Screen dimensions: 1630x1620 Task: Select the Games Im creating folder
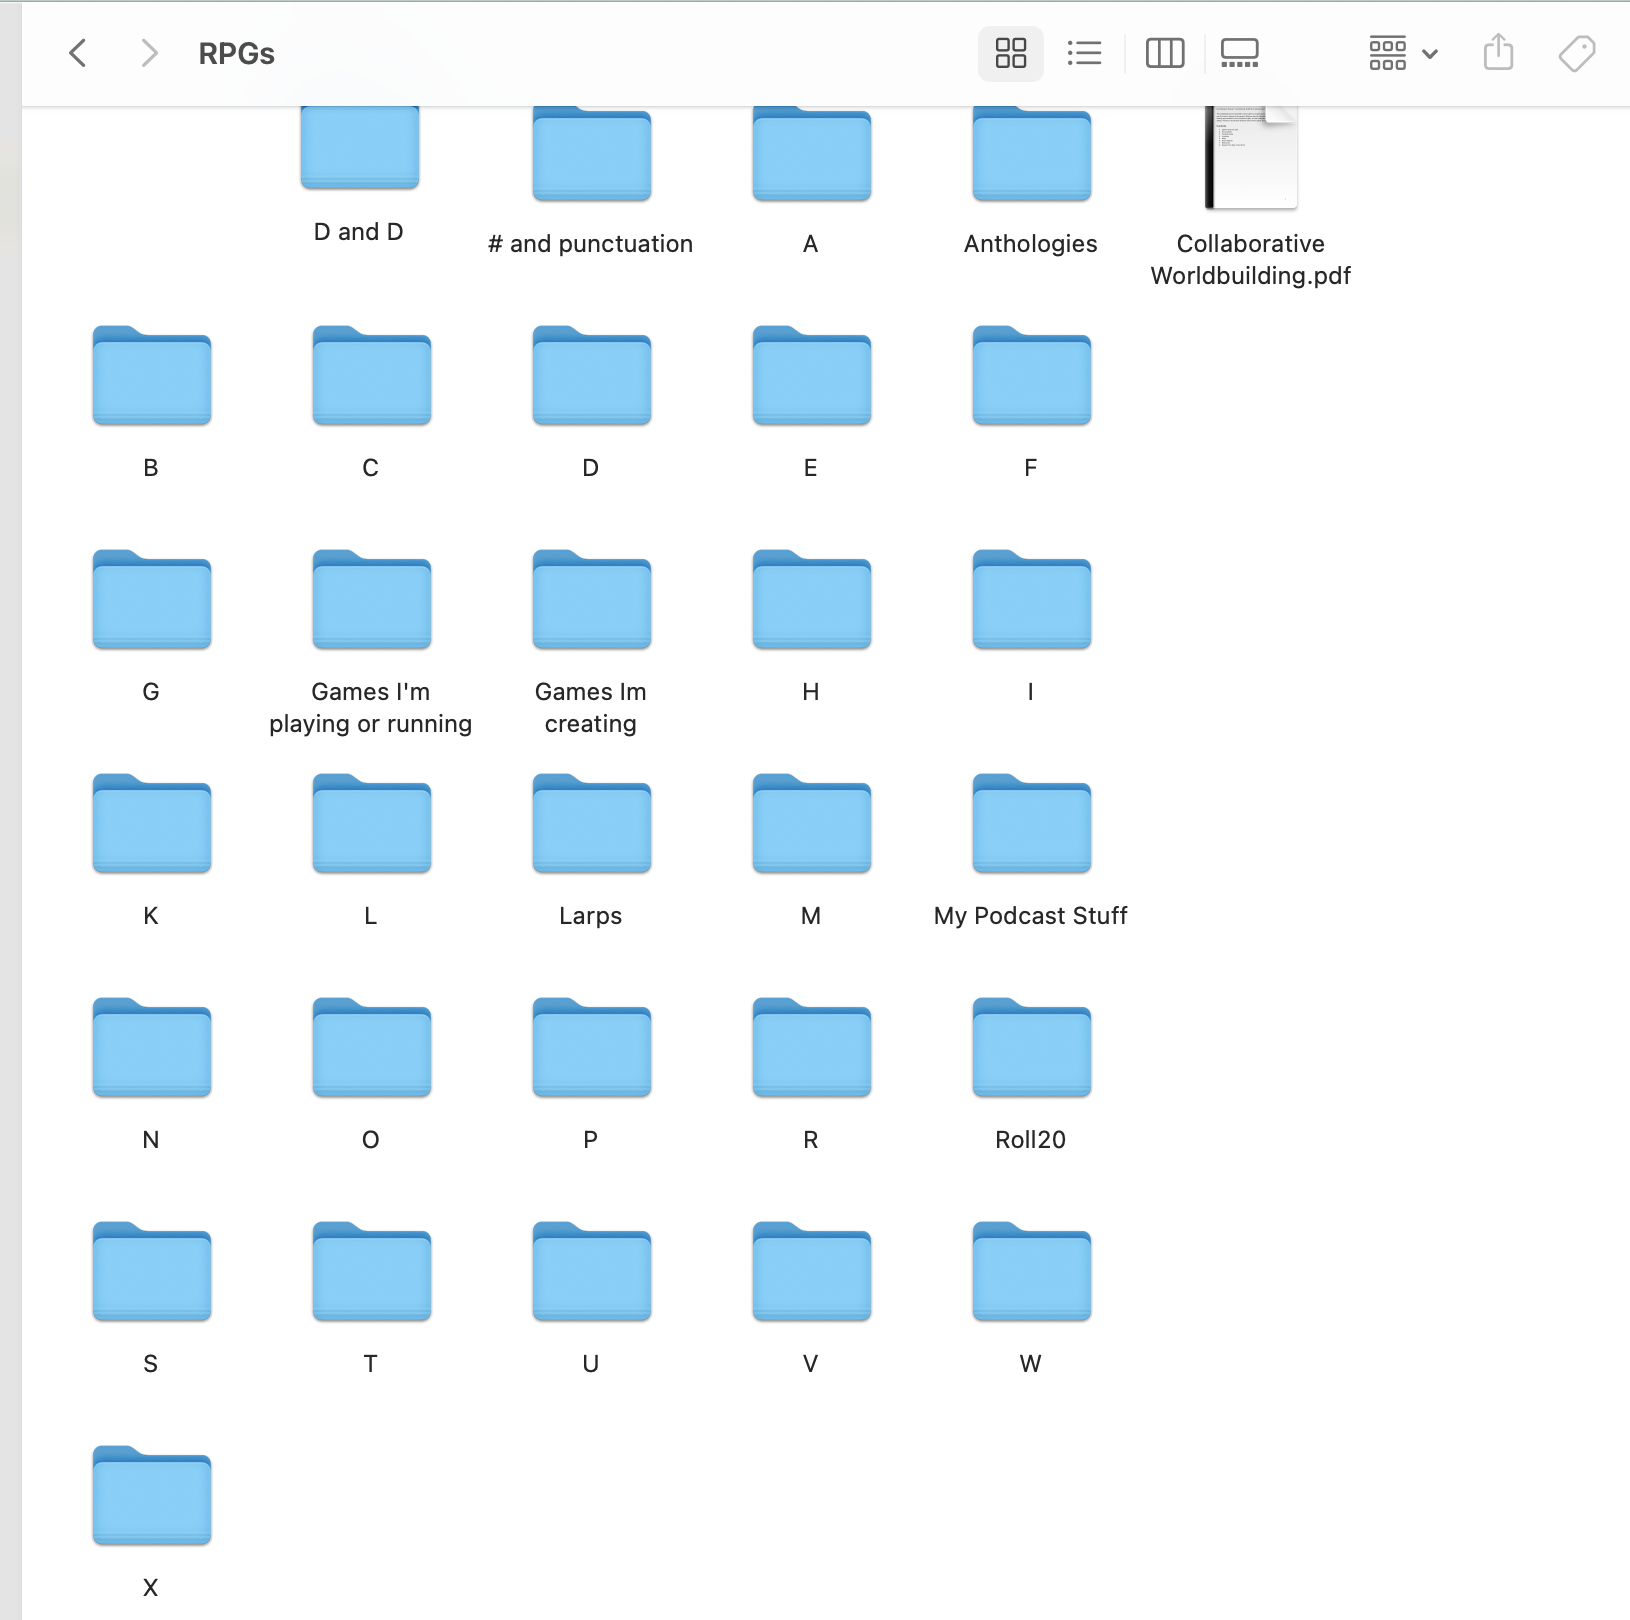(x=591, y=600)
